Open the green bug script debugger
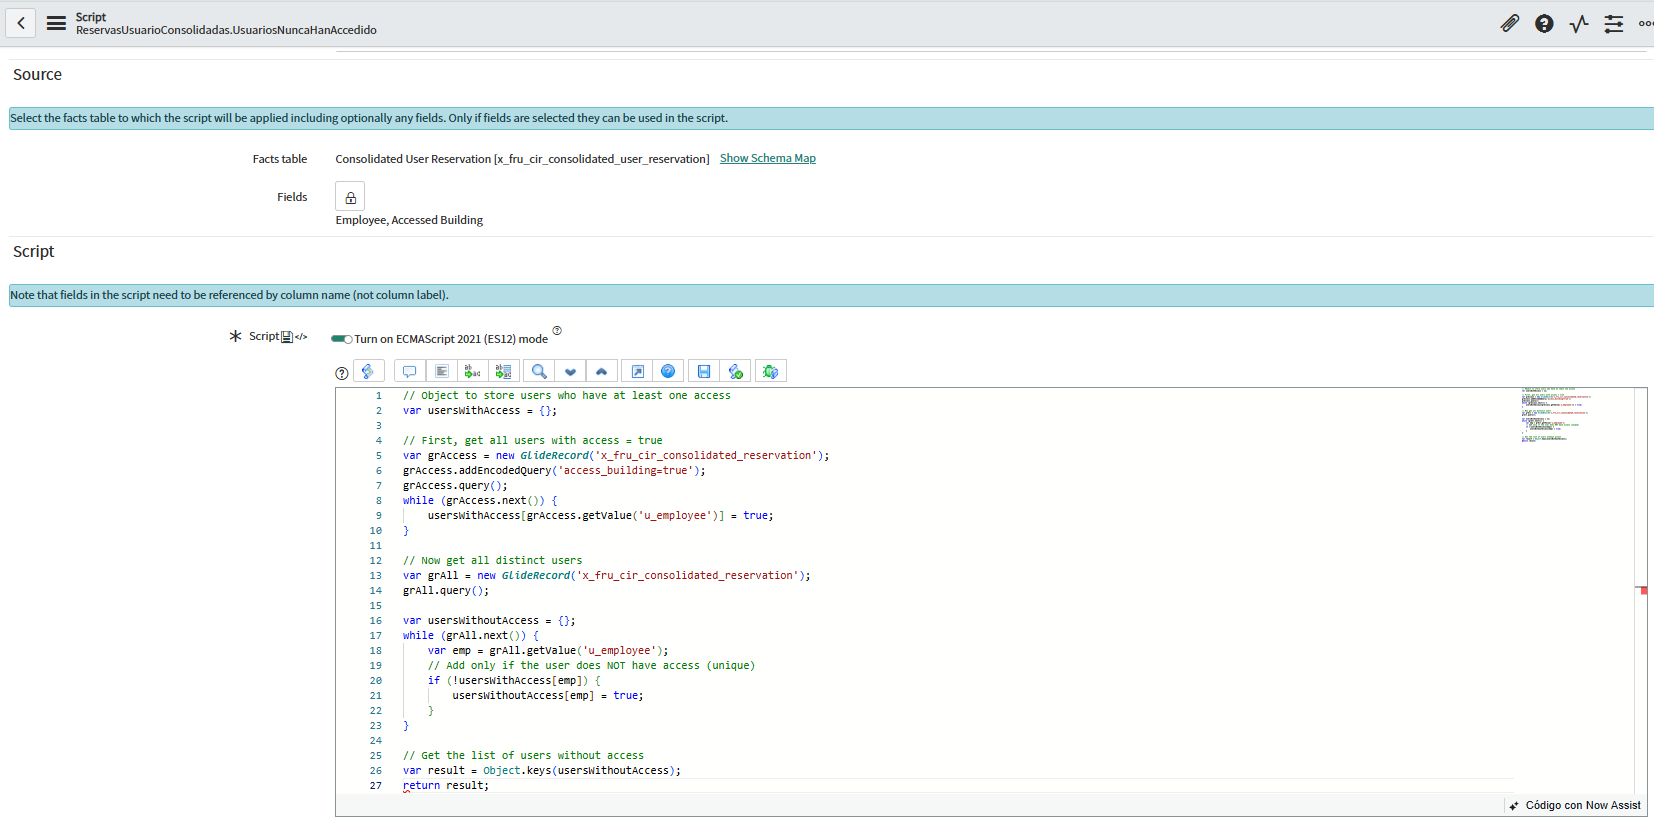This screenshot has width=1654, height=820. (770, 371)
